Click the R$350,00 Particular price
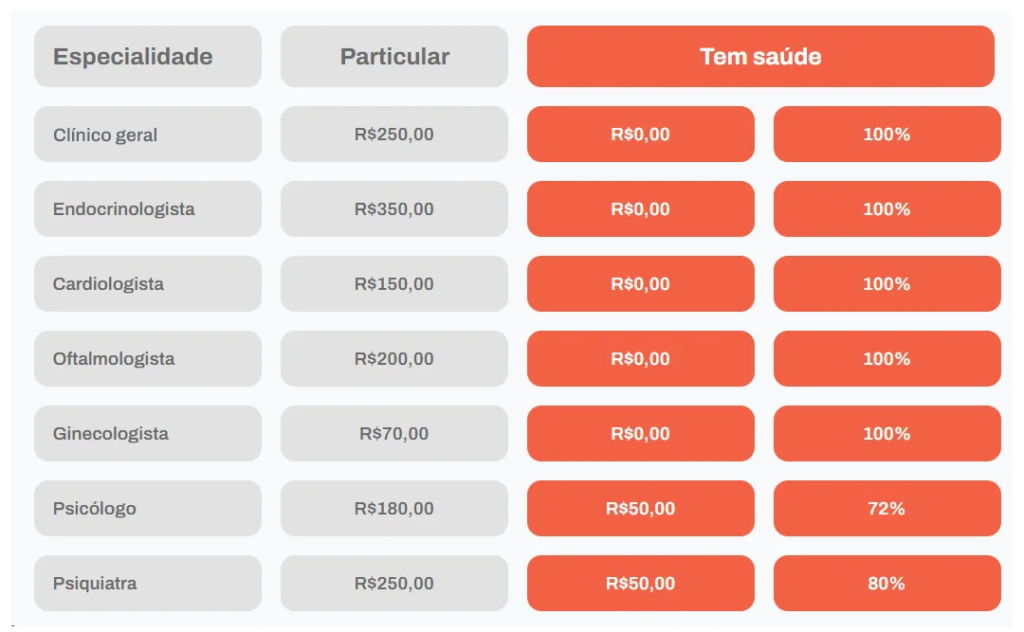Image resolution: width=1024 pixels, height=632 pixels. pyautogui.click(x=394, y=209)
